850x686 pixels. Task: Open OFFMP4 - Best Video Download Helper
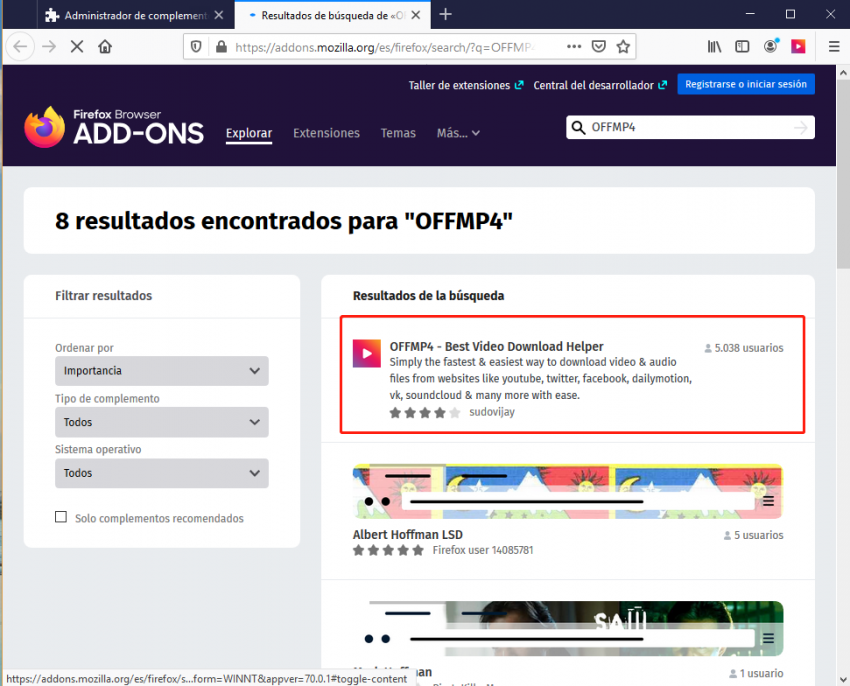[x=496, y=347]
